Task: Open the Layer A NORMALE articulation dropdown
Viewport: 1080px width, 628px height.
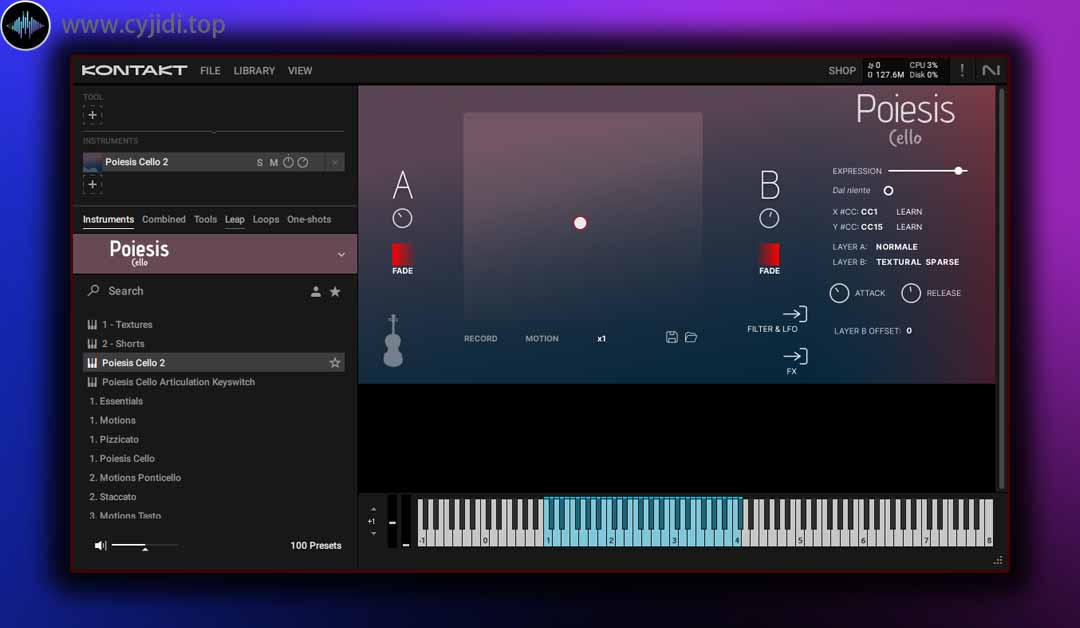Action: pyautogui.click(x=897, y=247)
